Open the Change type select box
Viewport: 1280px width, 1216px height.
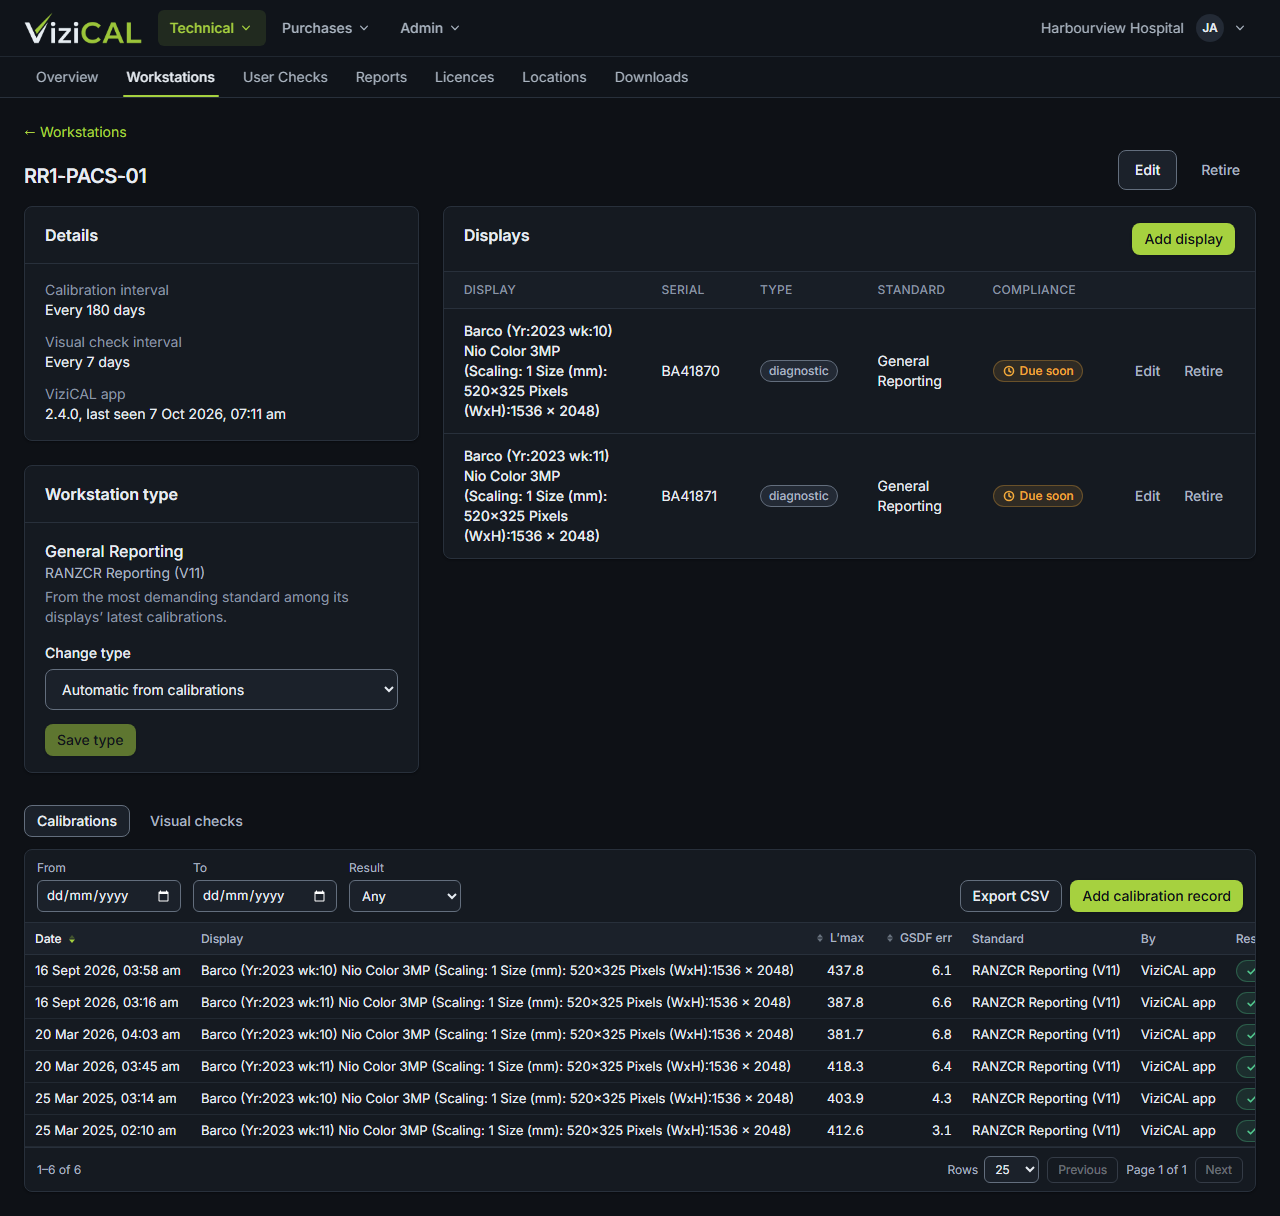[x=221, y=690]
